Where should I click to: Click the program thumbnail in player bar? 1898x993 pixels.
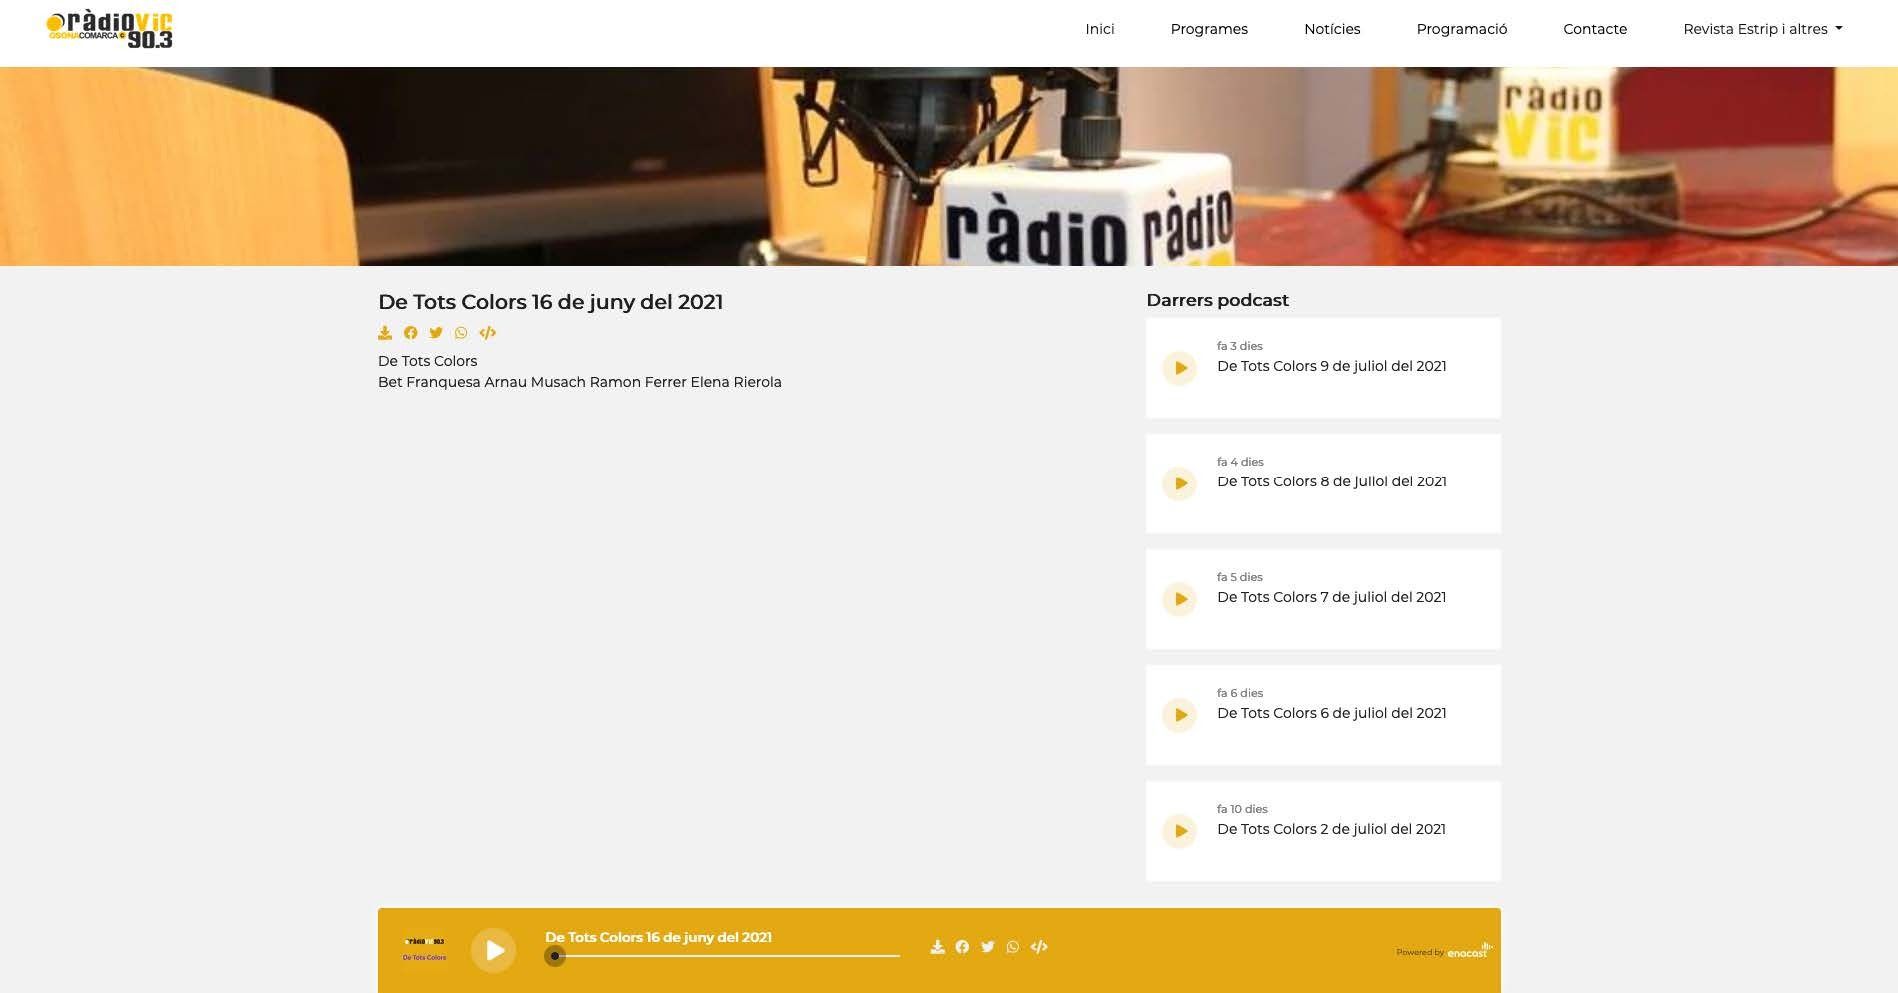[424, 949]
